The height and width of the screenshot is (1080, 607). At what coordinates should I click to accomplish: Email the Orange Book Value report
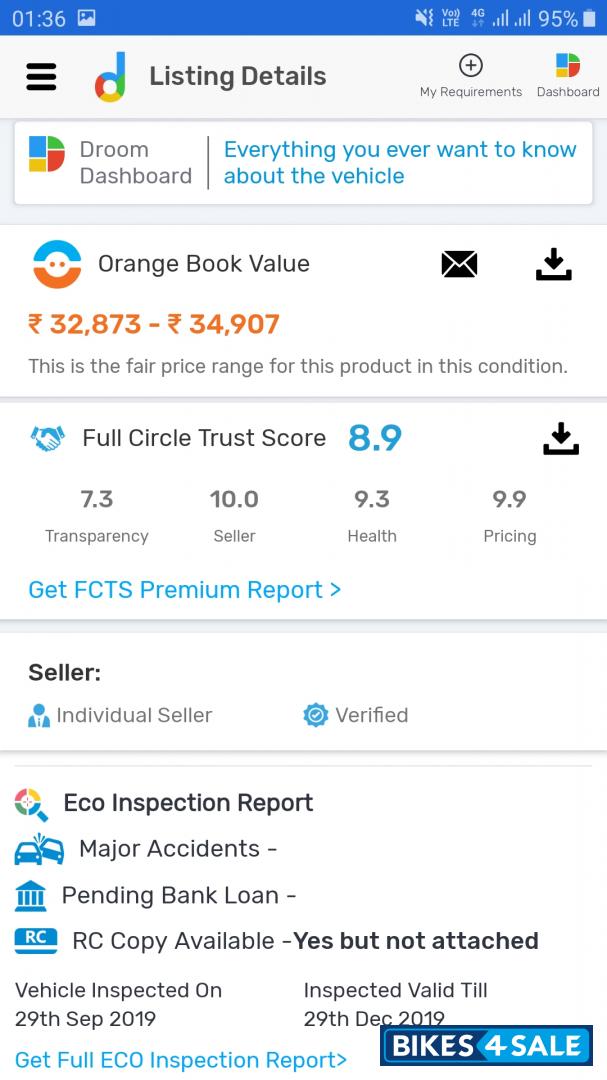pyautogui.click(x=459, y=264)
